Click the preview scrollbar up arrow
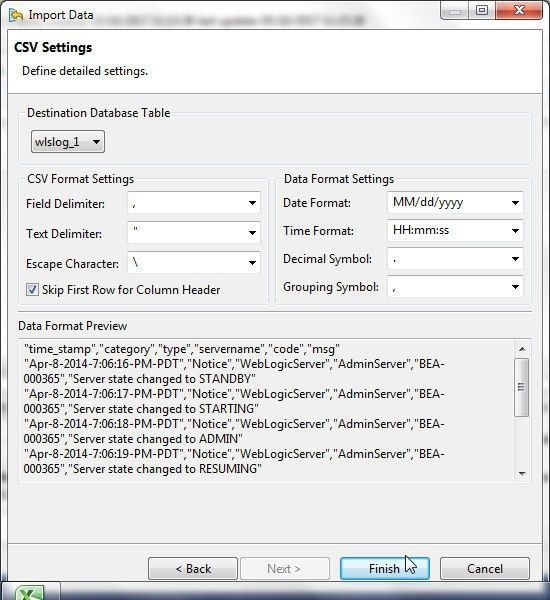The image size is (550, 600). (522, 349)
